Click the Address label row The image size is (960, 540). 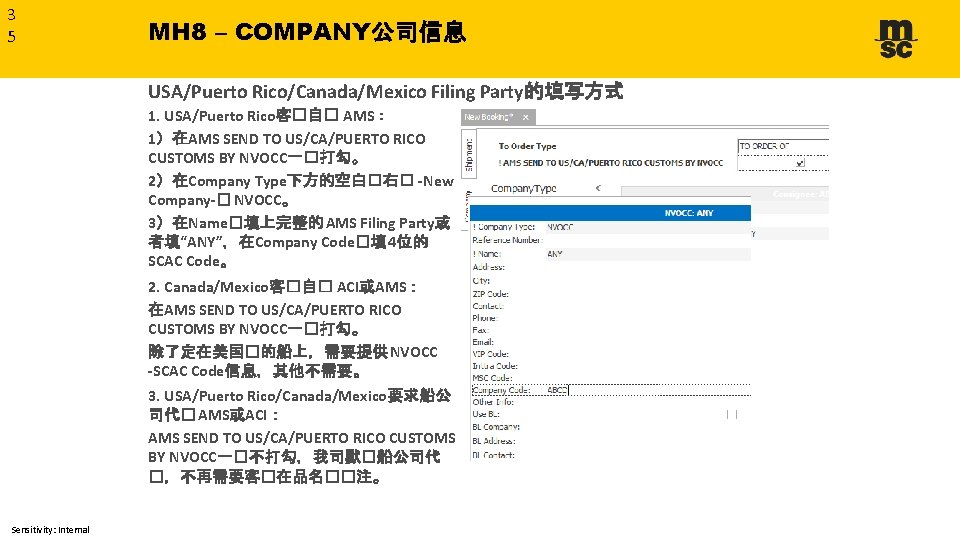(489, 267)
